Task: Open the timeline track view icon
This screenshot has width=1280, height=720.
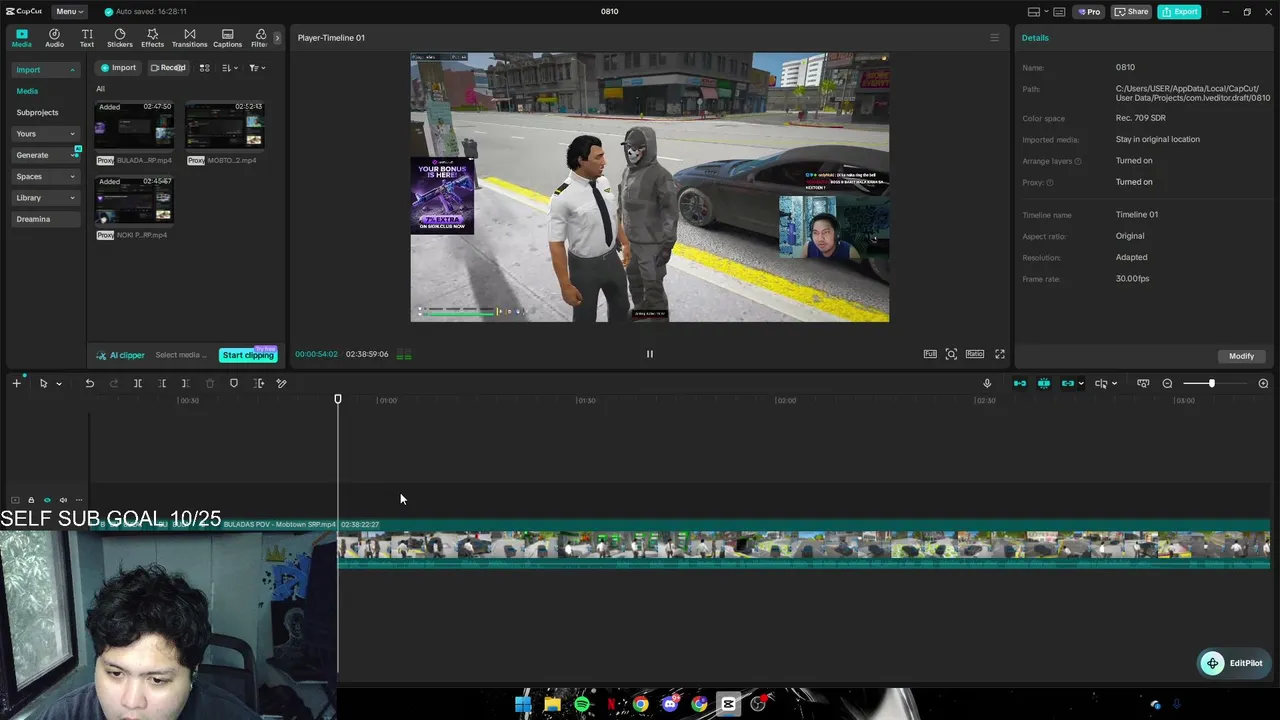Action: coord(1143,384)
